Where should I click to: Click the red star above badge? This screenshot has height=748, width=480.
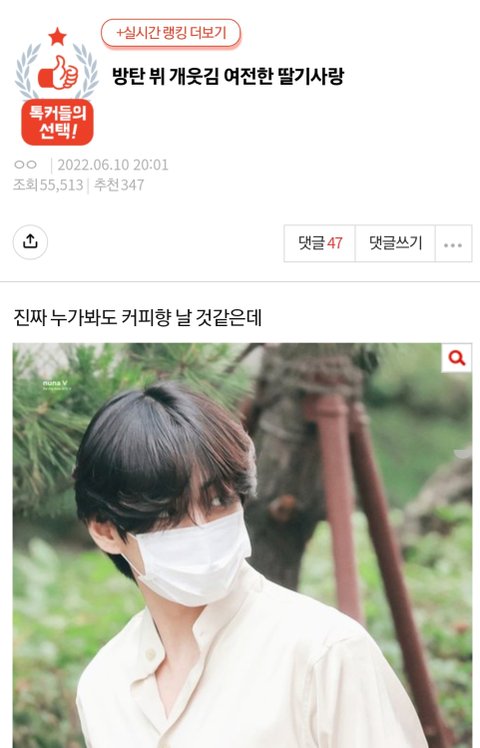pyautogui.click(x=57, y=36)
